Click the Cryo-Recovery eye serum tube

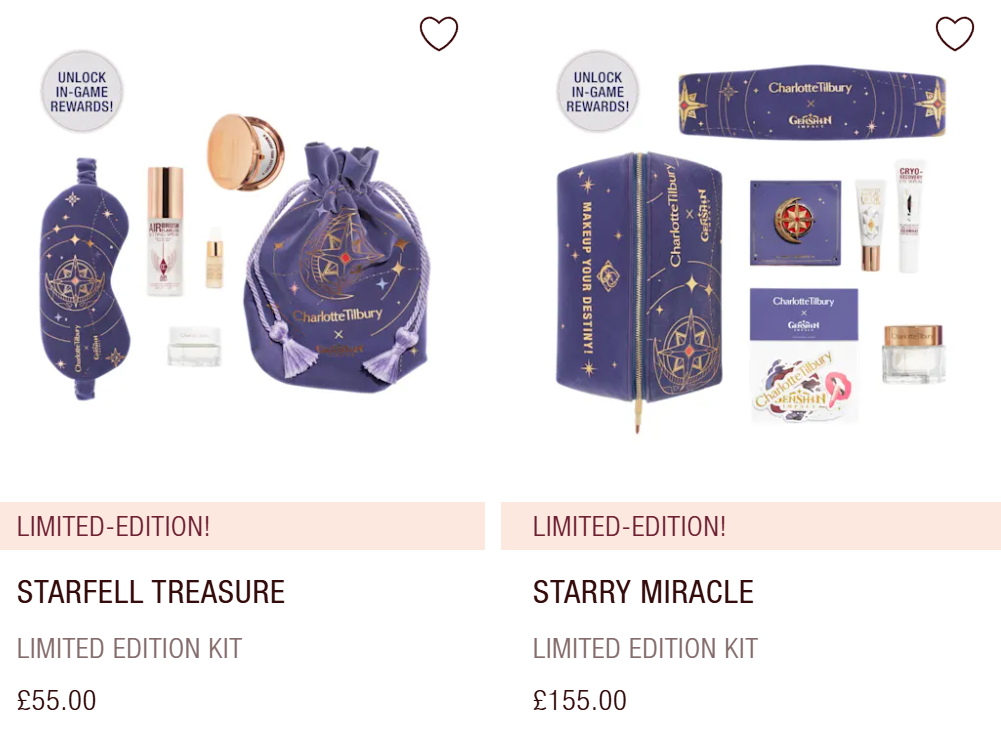coord(910,216)
